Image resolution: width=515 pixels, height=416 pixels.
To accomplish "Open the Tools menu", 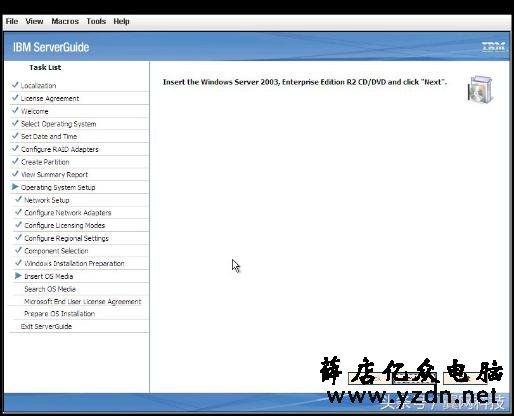I will click(x=96, y=21).
